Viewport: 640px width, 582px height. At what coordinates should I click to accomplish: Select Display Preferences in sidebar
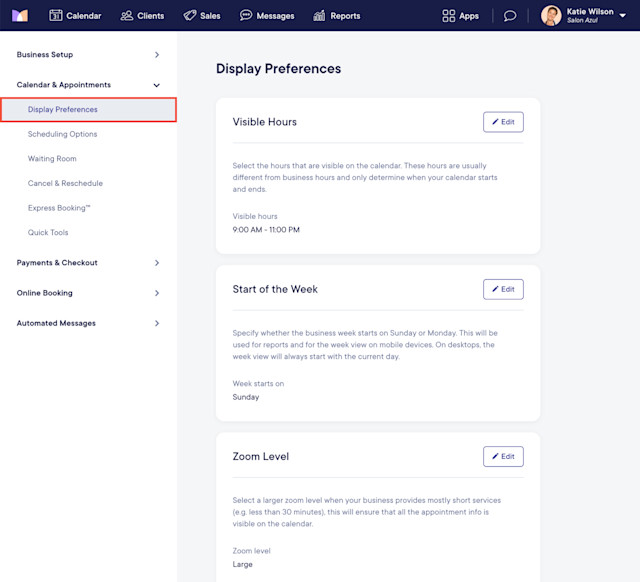pos(89,109)
